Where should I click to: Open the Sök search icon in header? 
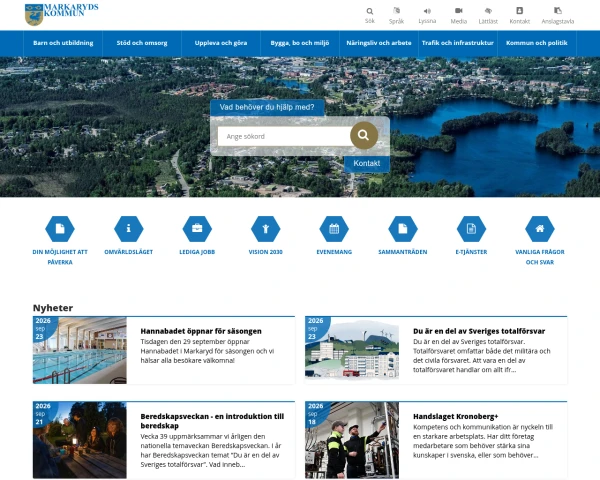point(370,11)
